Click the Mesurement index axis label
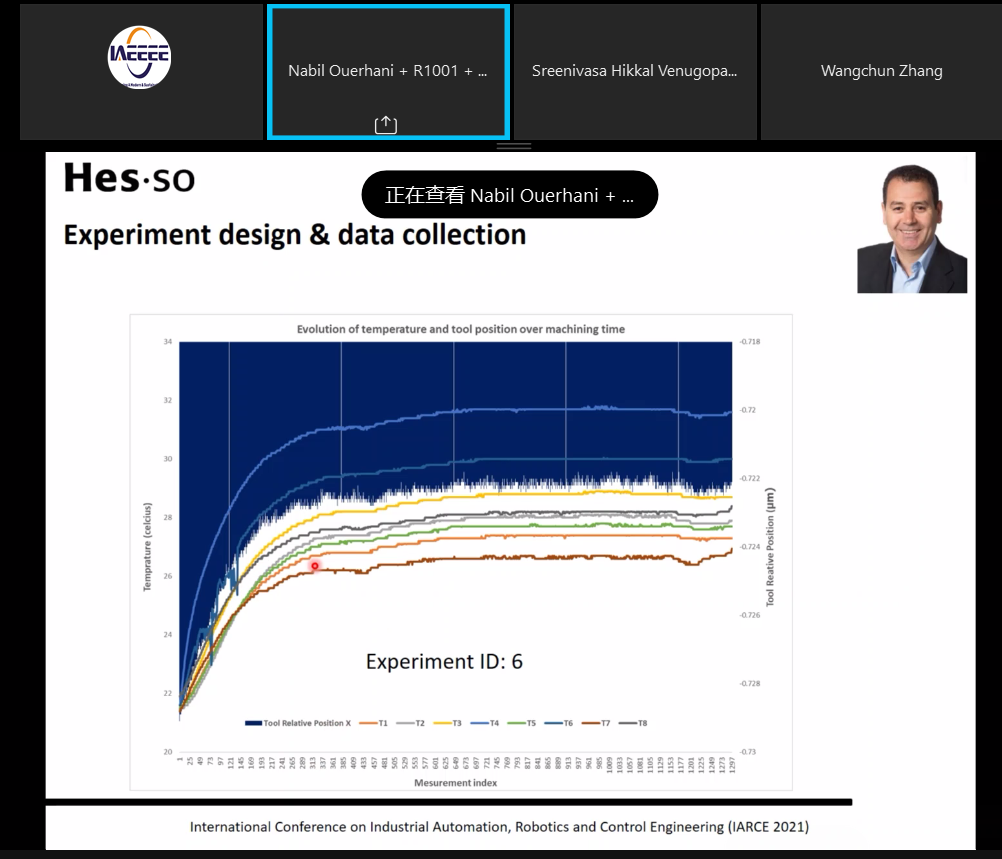1002x859 pixels. [455, 782]
